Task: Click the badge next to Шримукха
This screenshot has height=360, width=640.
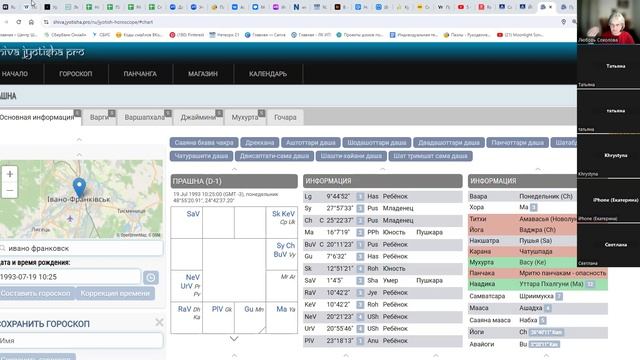Action: coord(559,296)
